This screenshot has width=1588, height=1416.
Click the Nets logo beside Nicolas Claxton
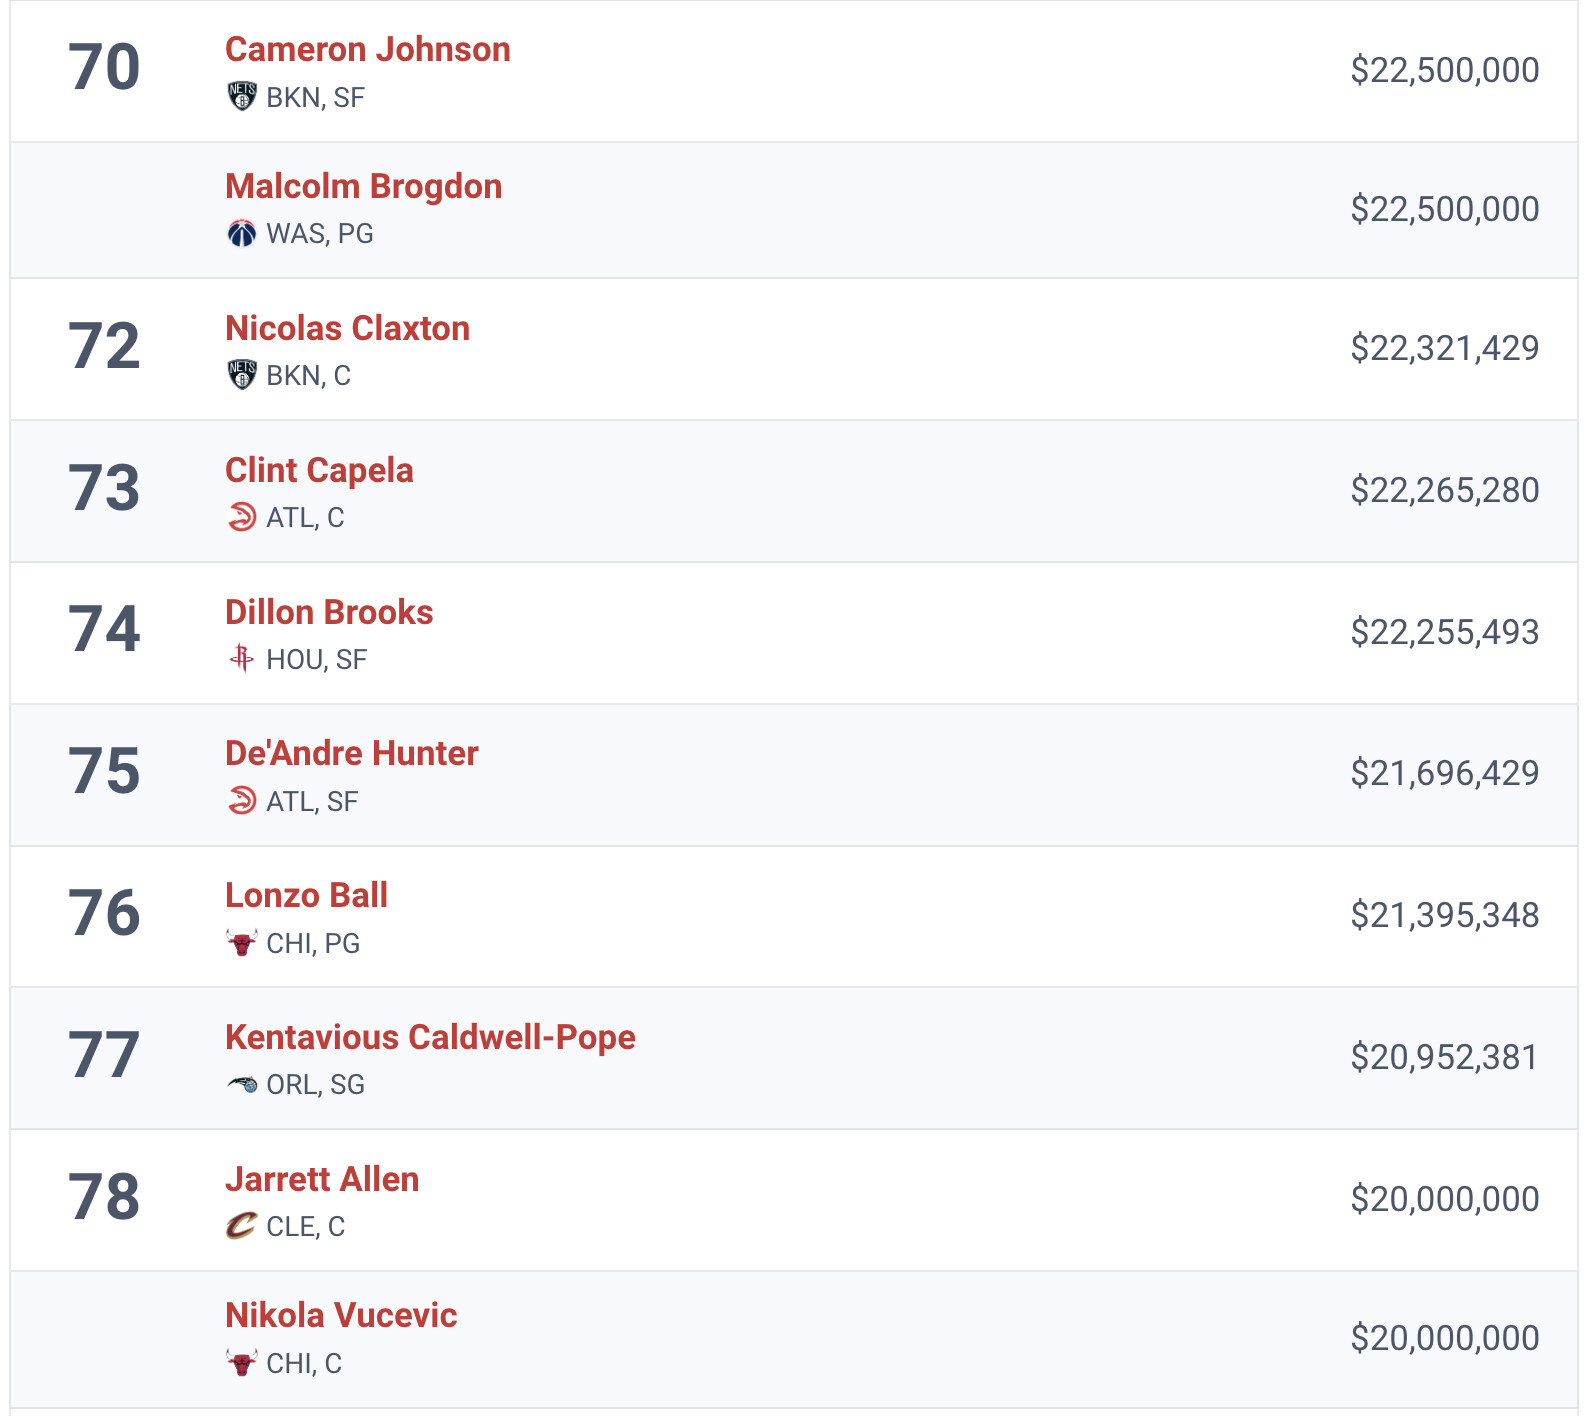[241, 375]
